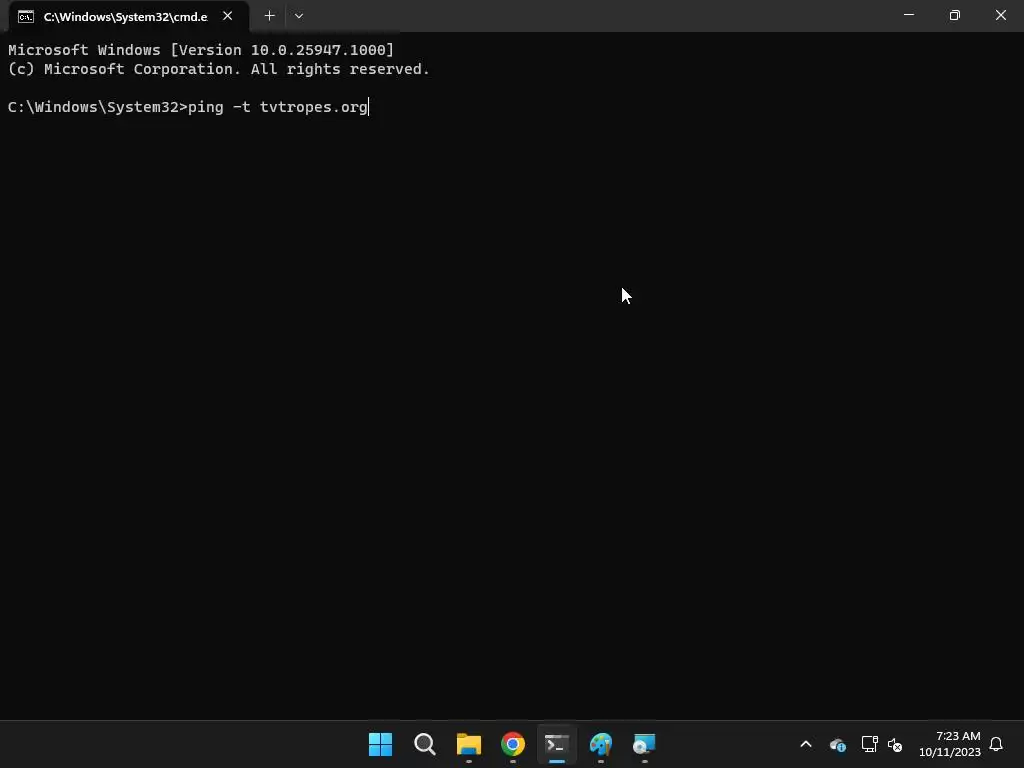Click the Microsoft Corporation copyright line

point(219,69)
